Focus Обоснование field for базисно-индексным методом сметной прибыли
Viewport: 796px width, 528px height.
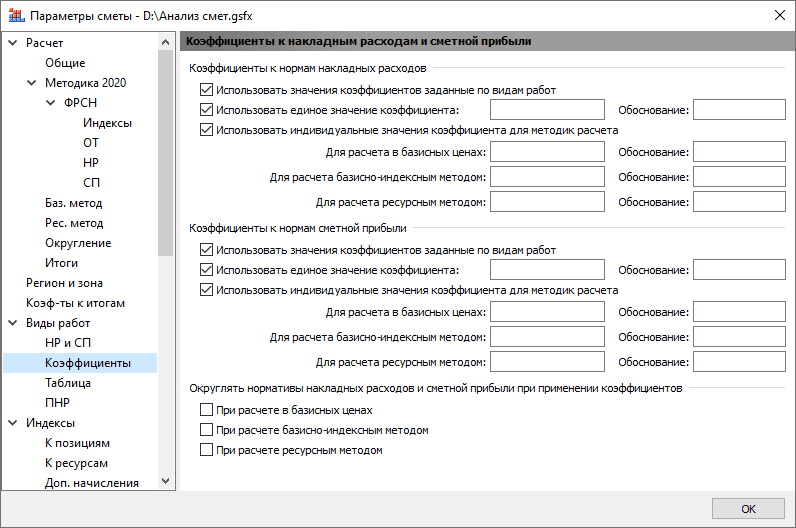pos(739,337)
